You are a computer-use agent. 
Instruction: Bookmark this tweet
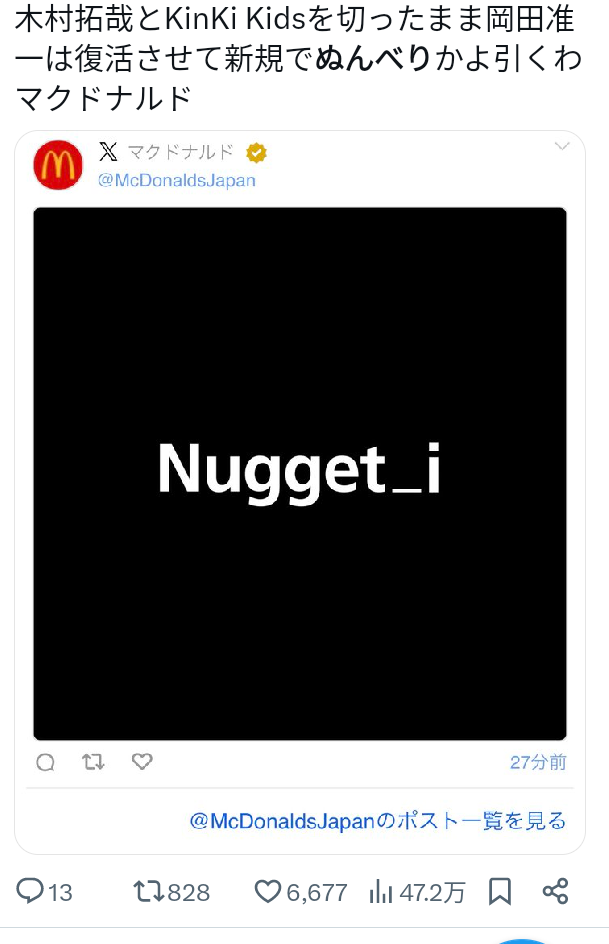(499, 892)
